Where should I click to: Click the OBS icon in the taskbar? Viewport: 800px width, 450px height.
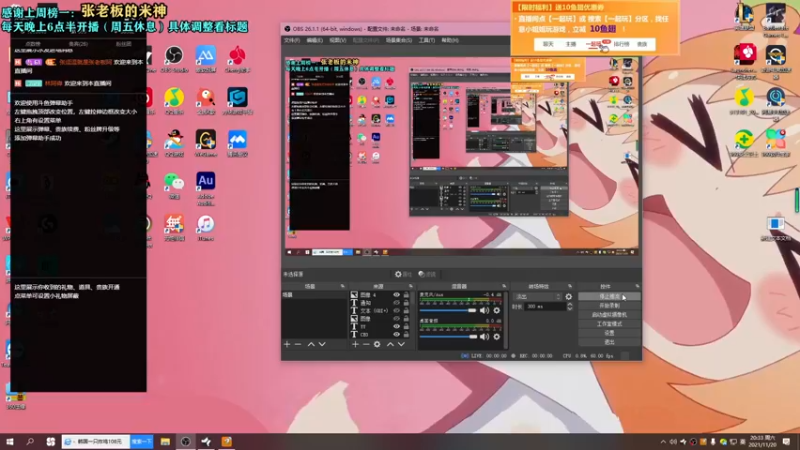click(185, 441)
